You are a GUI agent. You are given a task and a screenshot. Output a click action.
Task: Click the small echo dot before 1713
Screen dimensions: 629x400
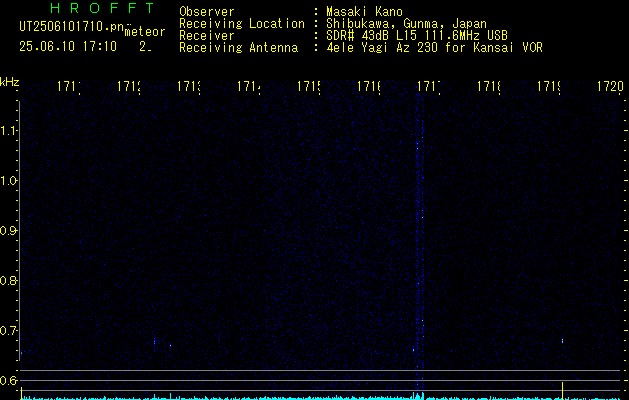pyautogui.click(x=170, y=345)
